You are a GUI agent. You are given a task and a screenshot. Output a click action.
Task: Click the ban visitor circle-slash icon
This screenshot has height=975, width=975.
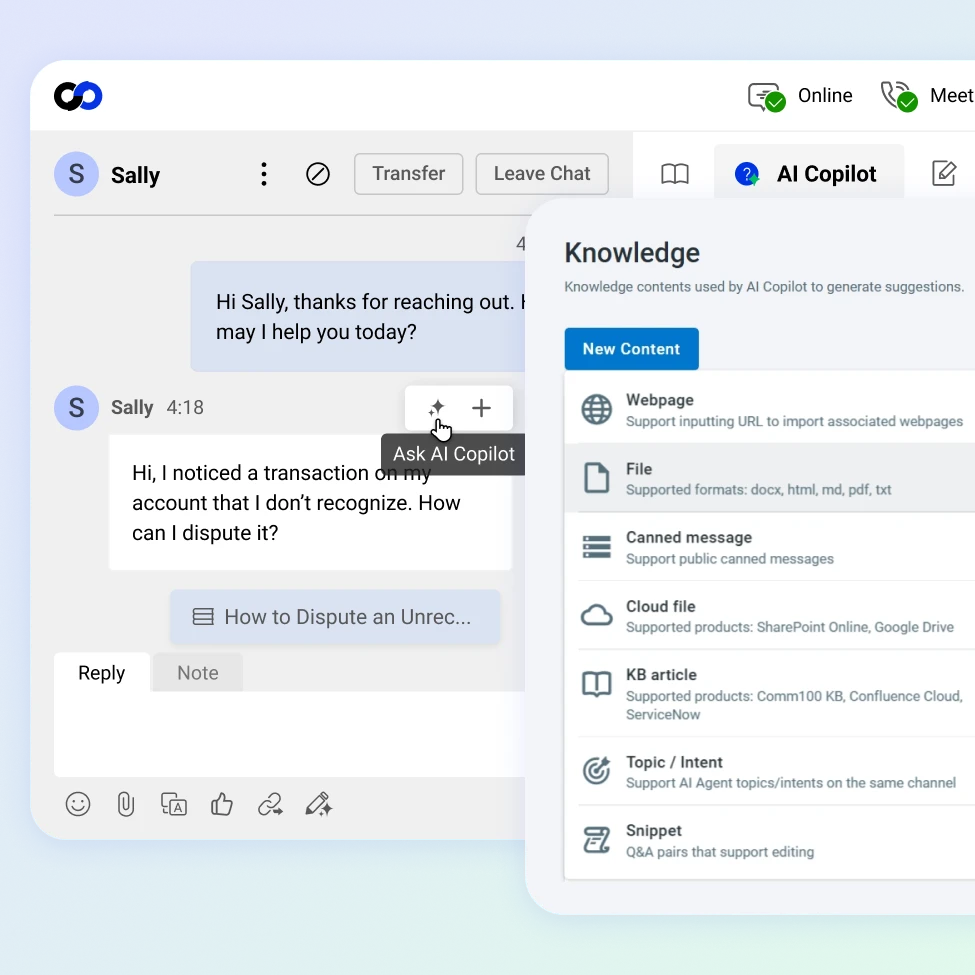[x=318, y=174]
